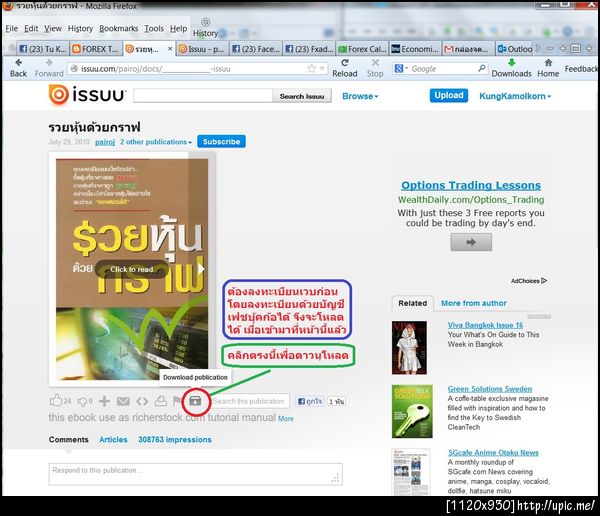Open SGcafe Anime Otaku News link

[x=493, y=452]
